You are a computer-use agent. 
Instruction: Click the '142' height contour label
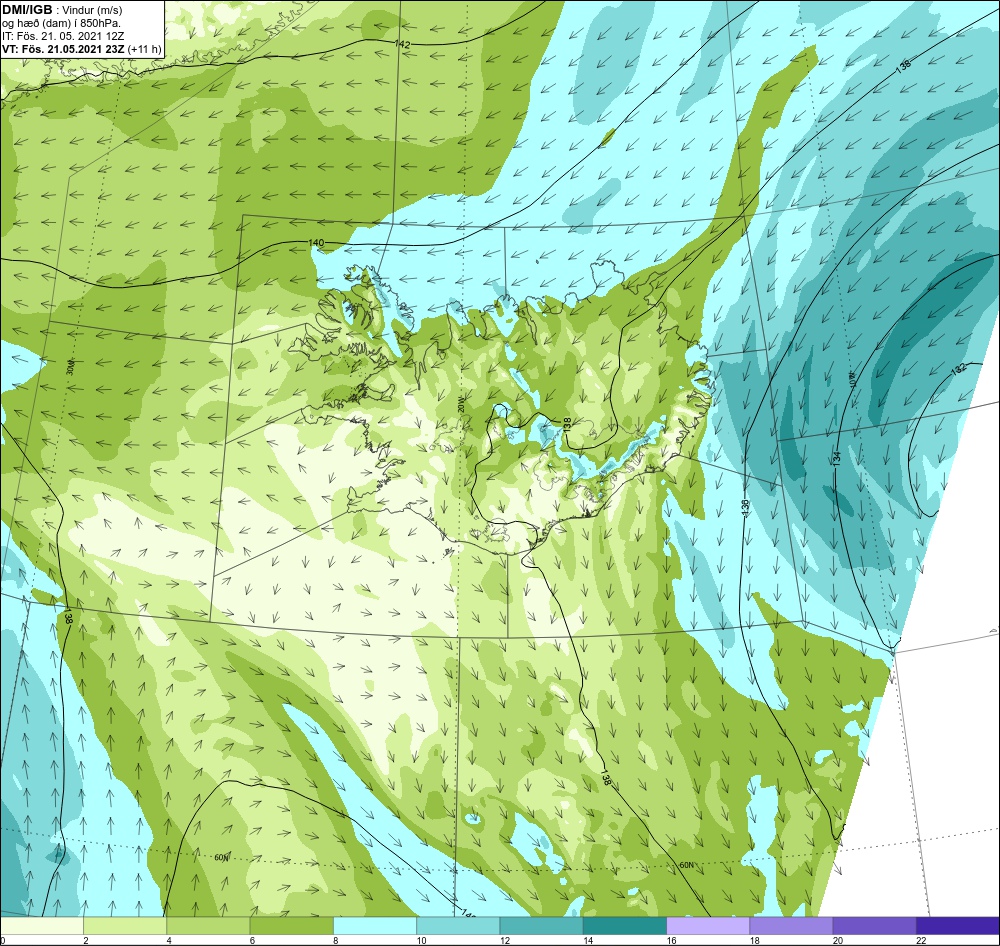[402, 45]
